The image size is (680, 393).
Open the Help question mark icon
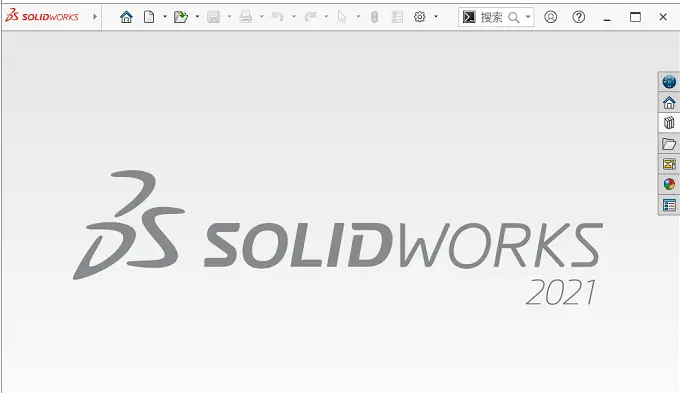[579, 17]
